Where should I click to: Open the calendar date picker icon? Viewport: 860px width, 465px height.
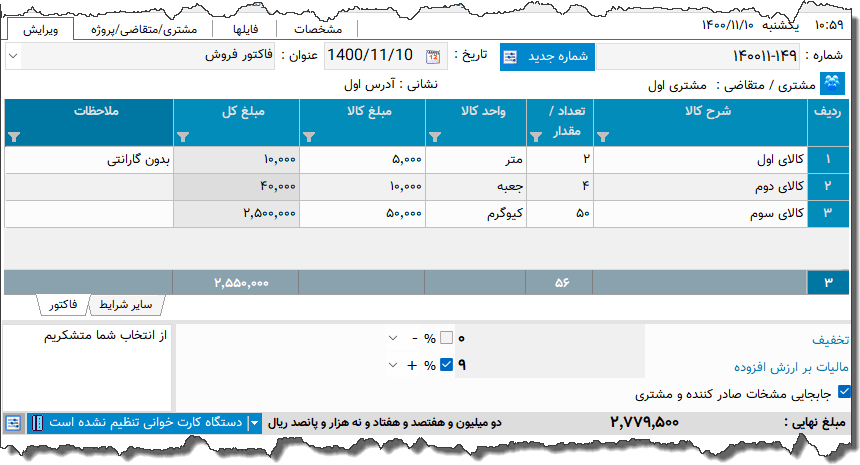[433, 56]
